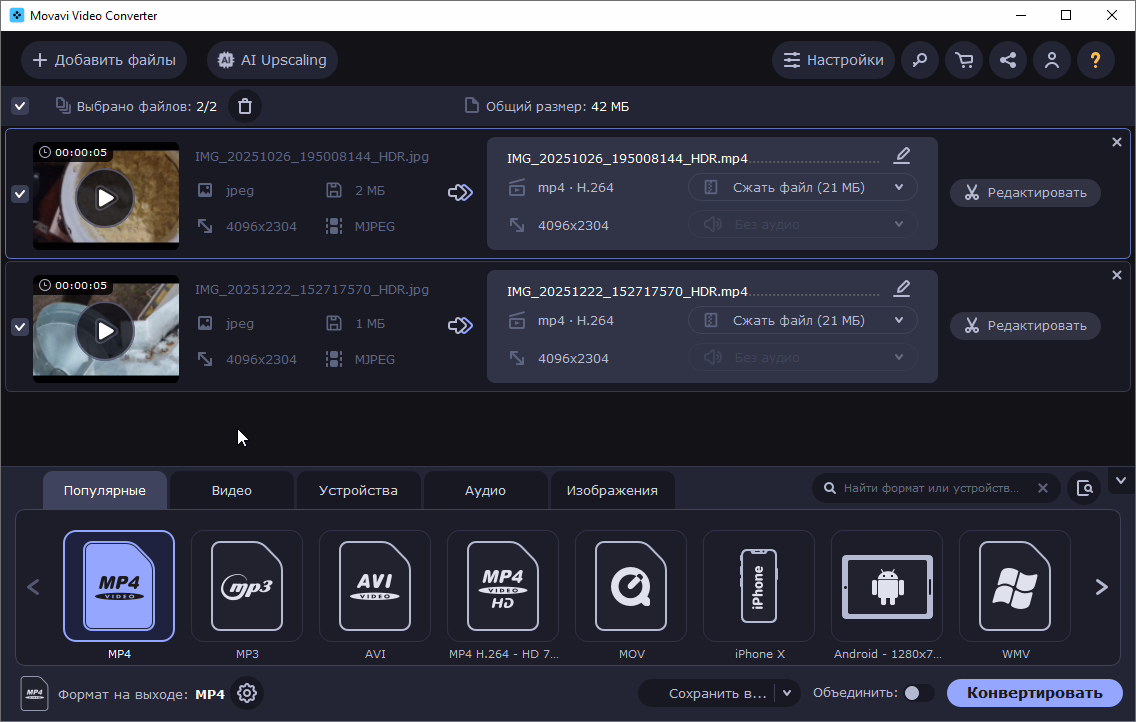This screenshot has width=1136, height=722.
Task: Toggle the Объединить merge switch
Action: pyautogui.click(x=919, y=693)
